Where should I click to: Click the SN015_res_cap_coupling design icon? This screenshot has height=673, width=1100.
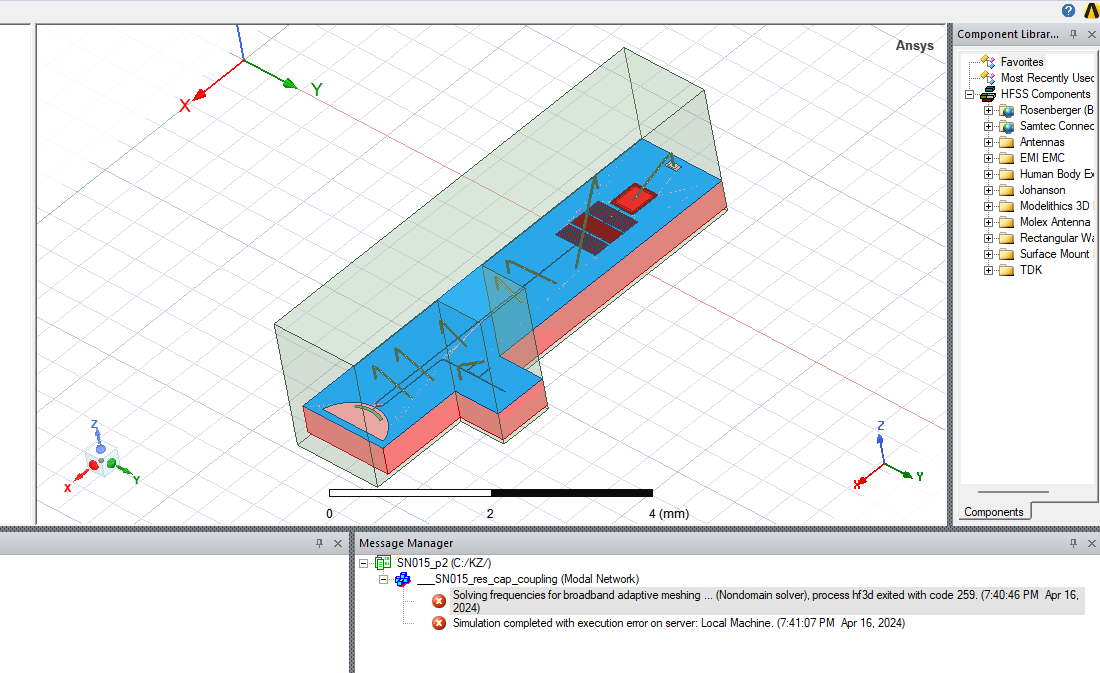coord(403,579)
